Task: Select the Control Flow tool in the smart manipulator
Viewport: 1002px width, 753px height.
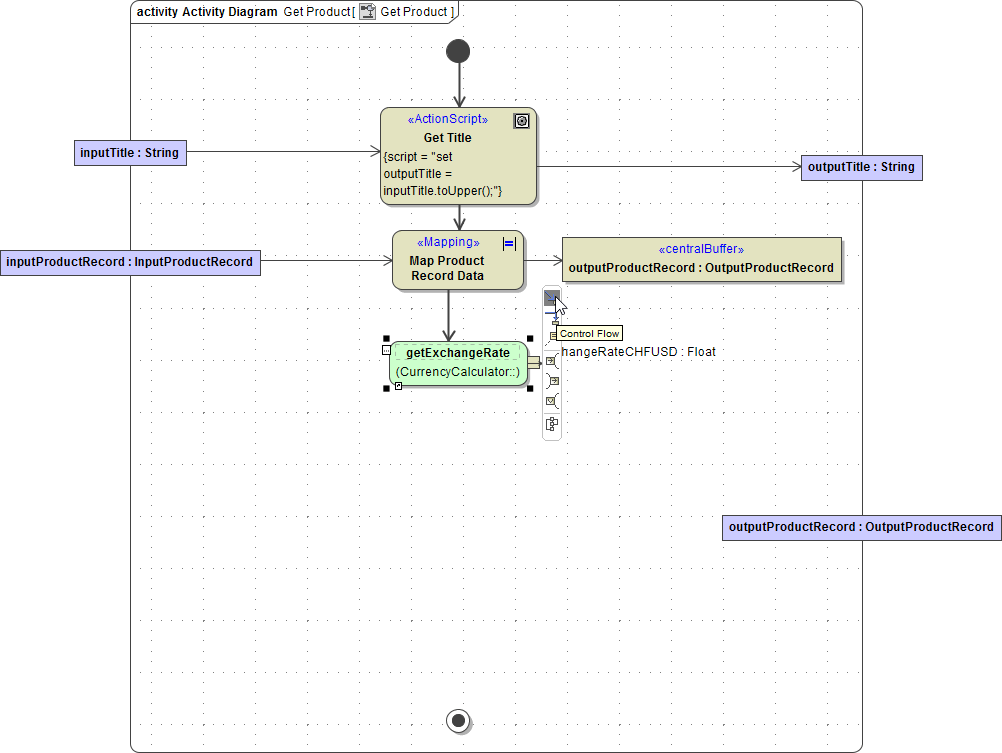Action: tap(551, 297)
